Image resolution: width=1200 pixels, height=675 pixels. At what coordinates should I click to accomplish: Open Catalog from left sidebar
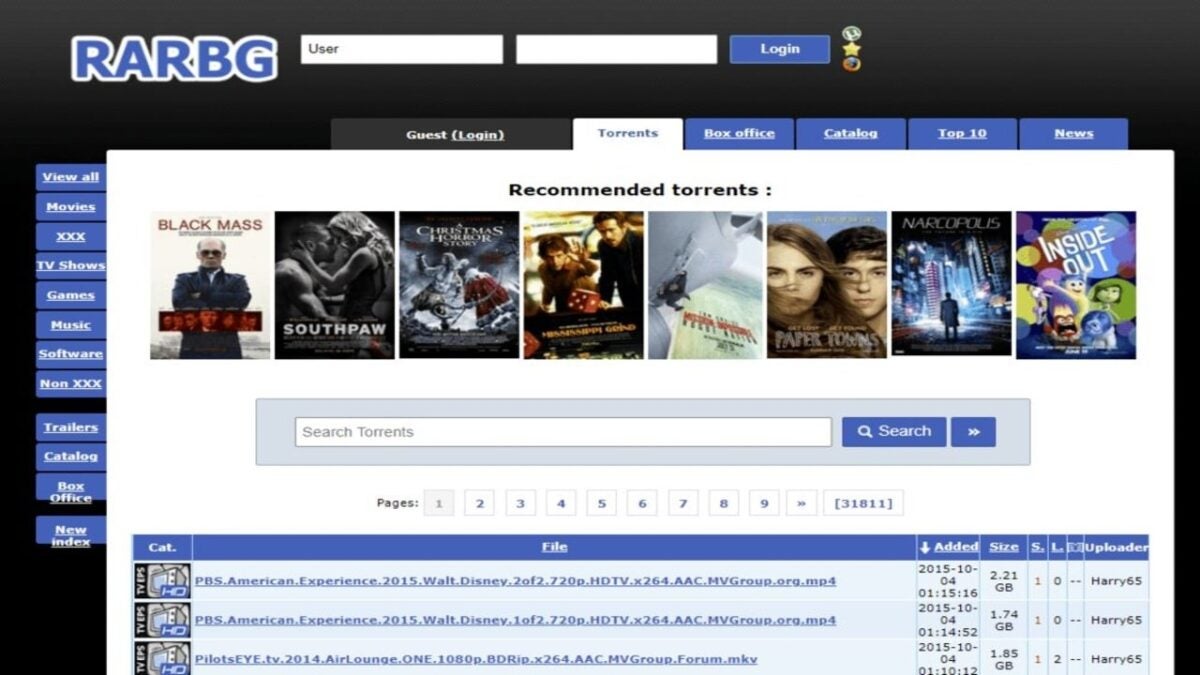pyautogui.click(x=71, y=457)
